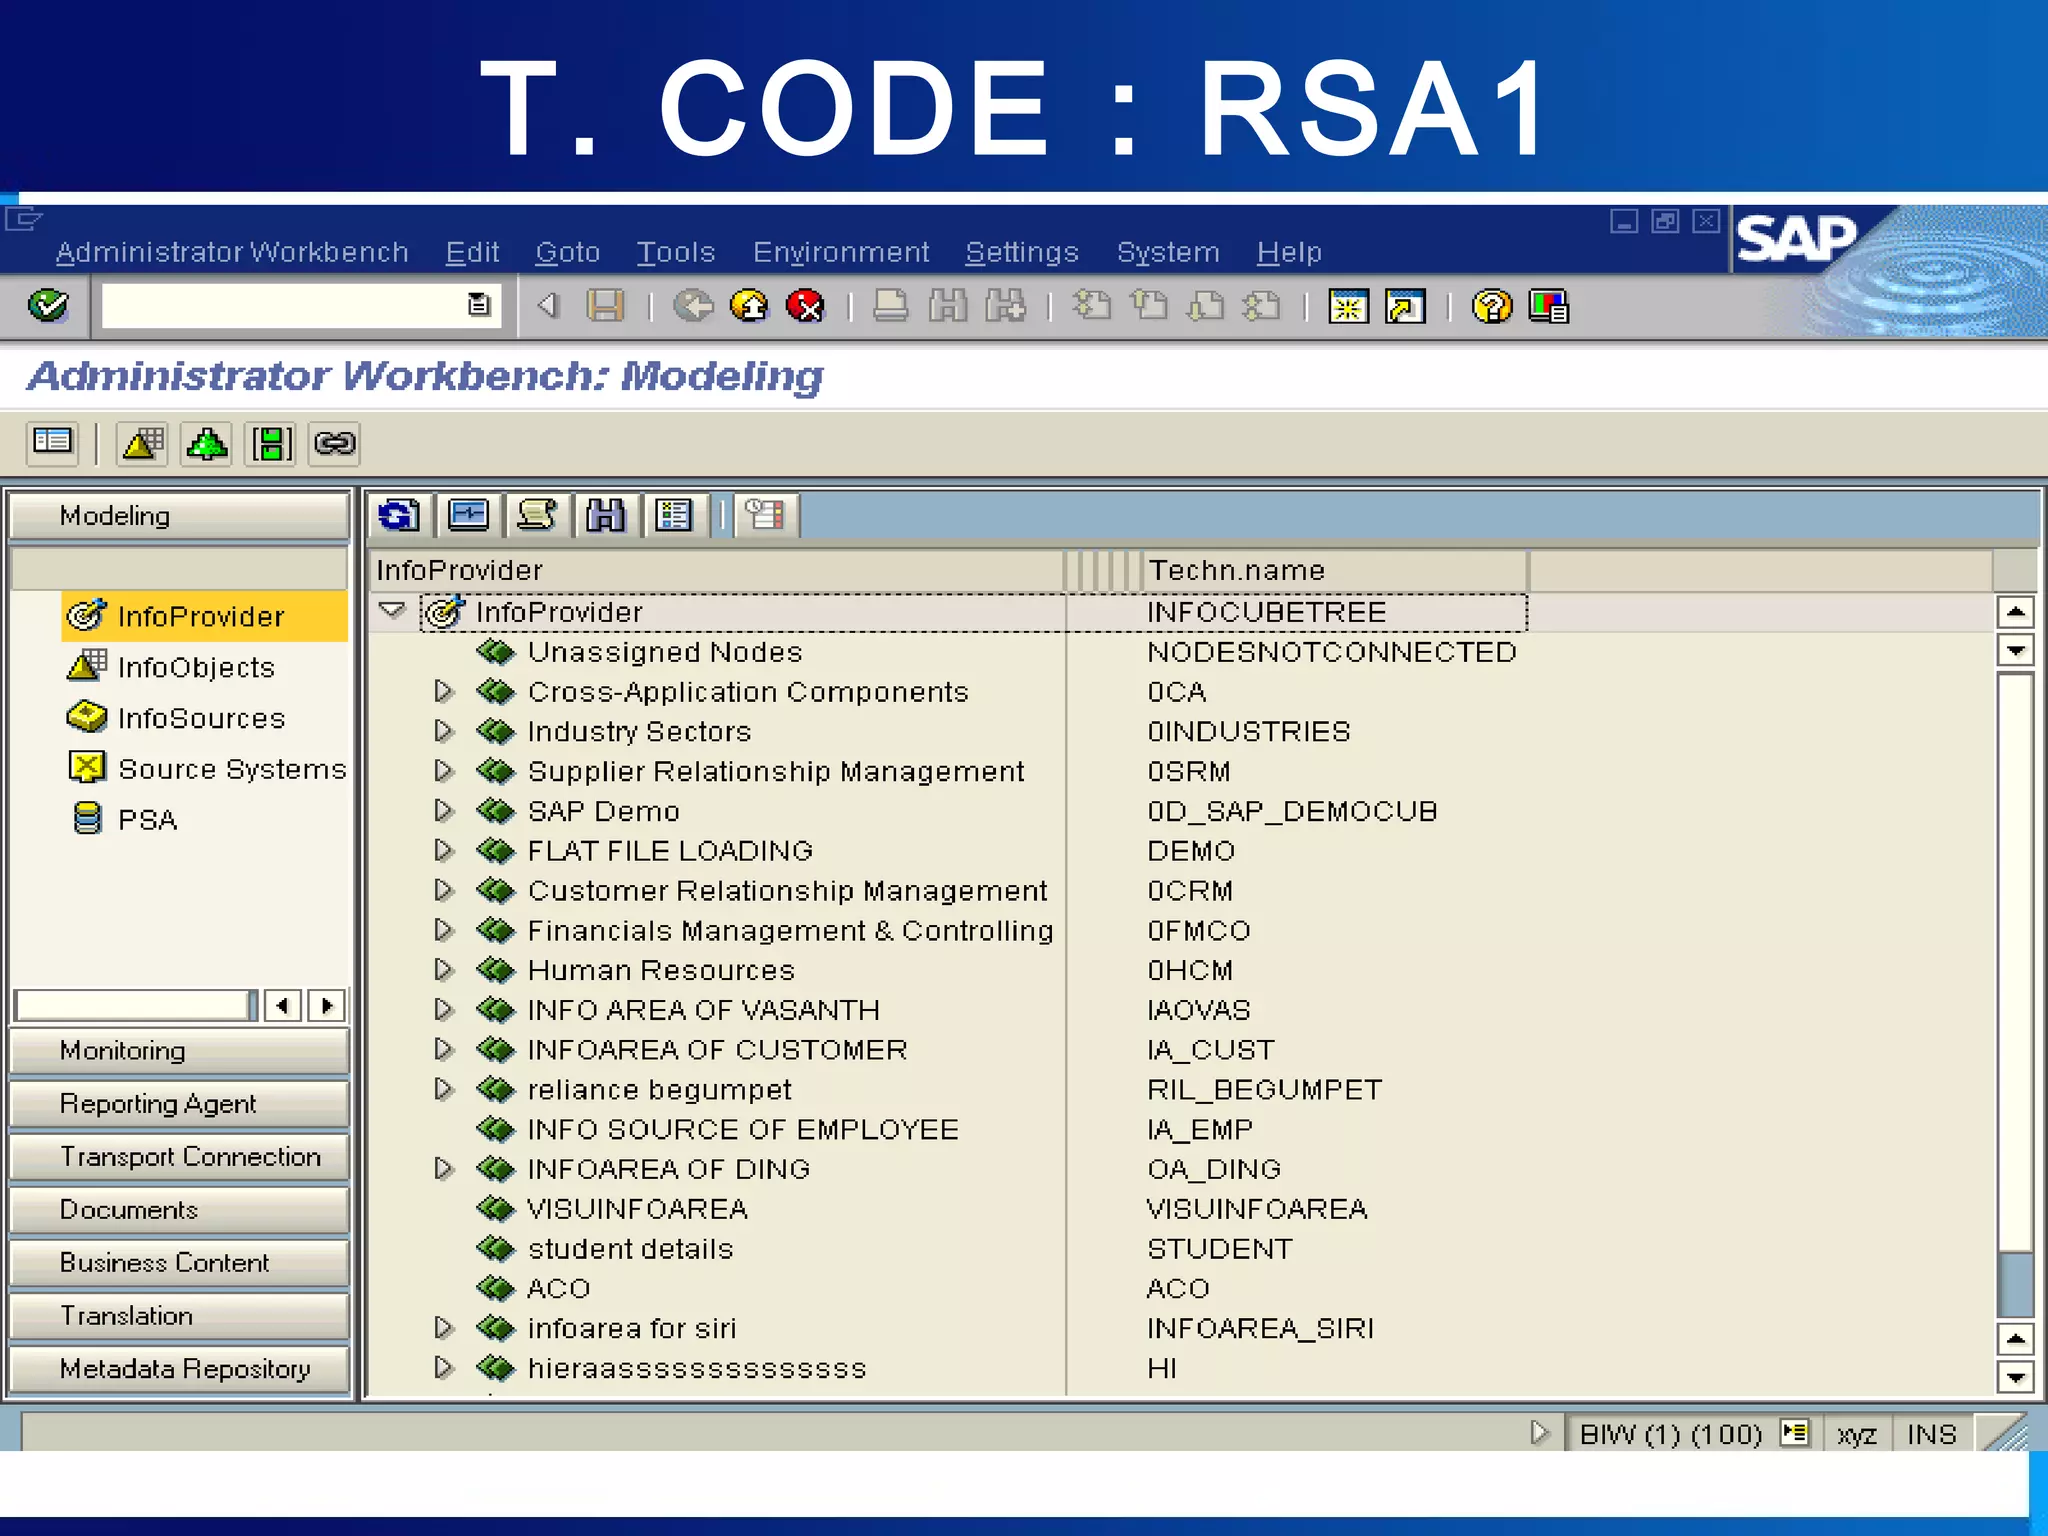Click the yellow Exit up-arrow icon
Image resolution: width=2048 pixels, height=1536 pixels.
pos(749,306)
